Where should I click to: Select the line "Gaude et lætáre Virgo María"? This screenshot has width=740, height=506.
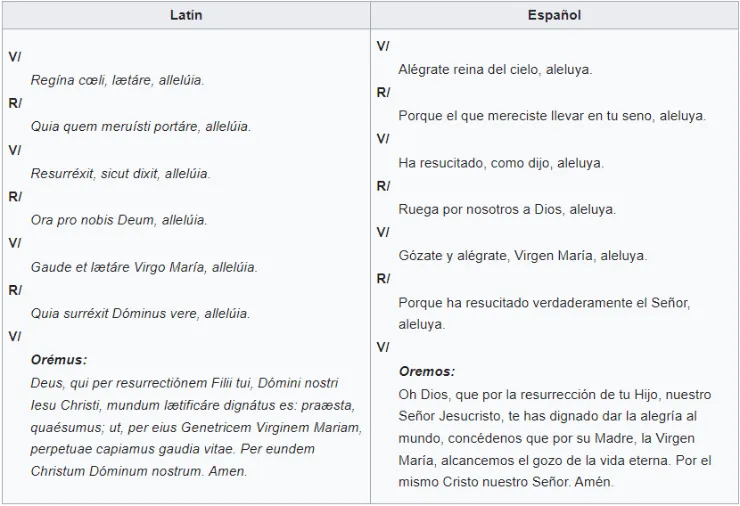coord(144,267)
